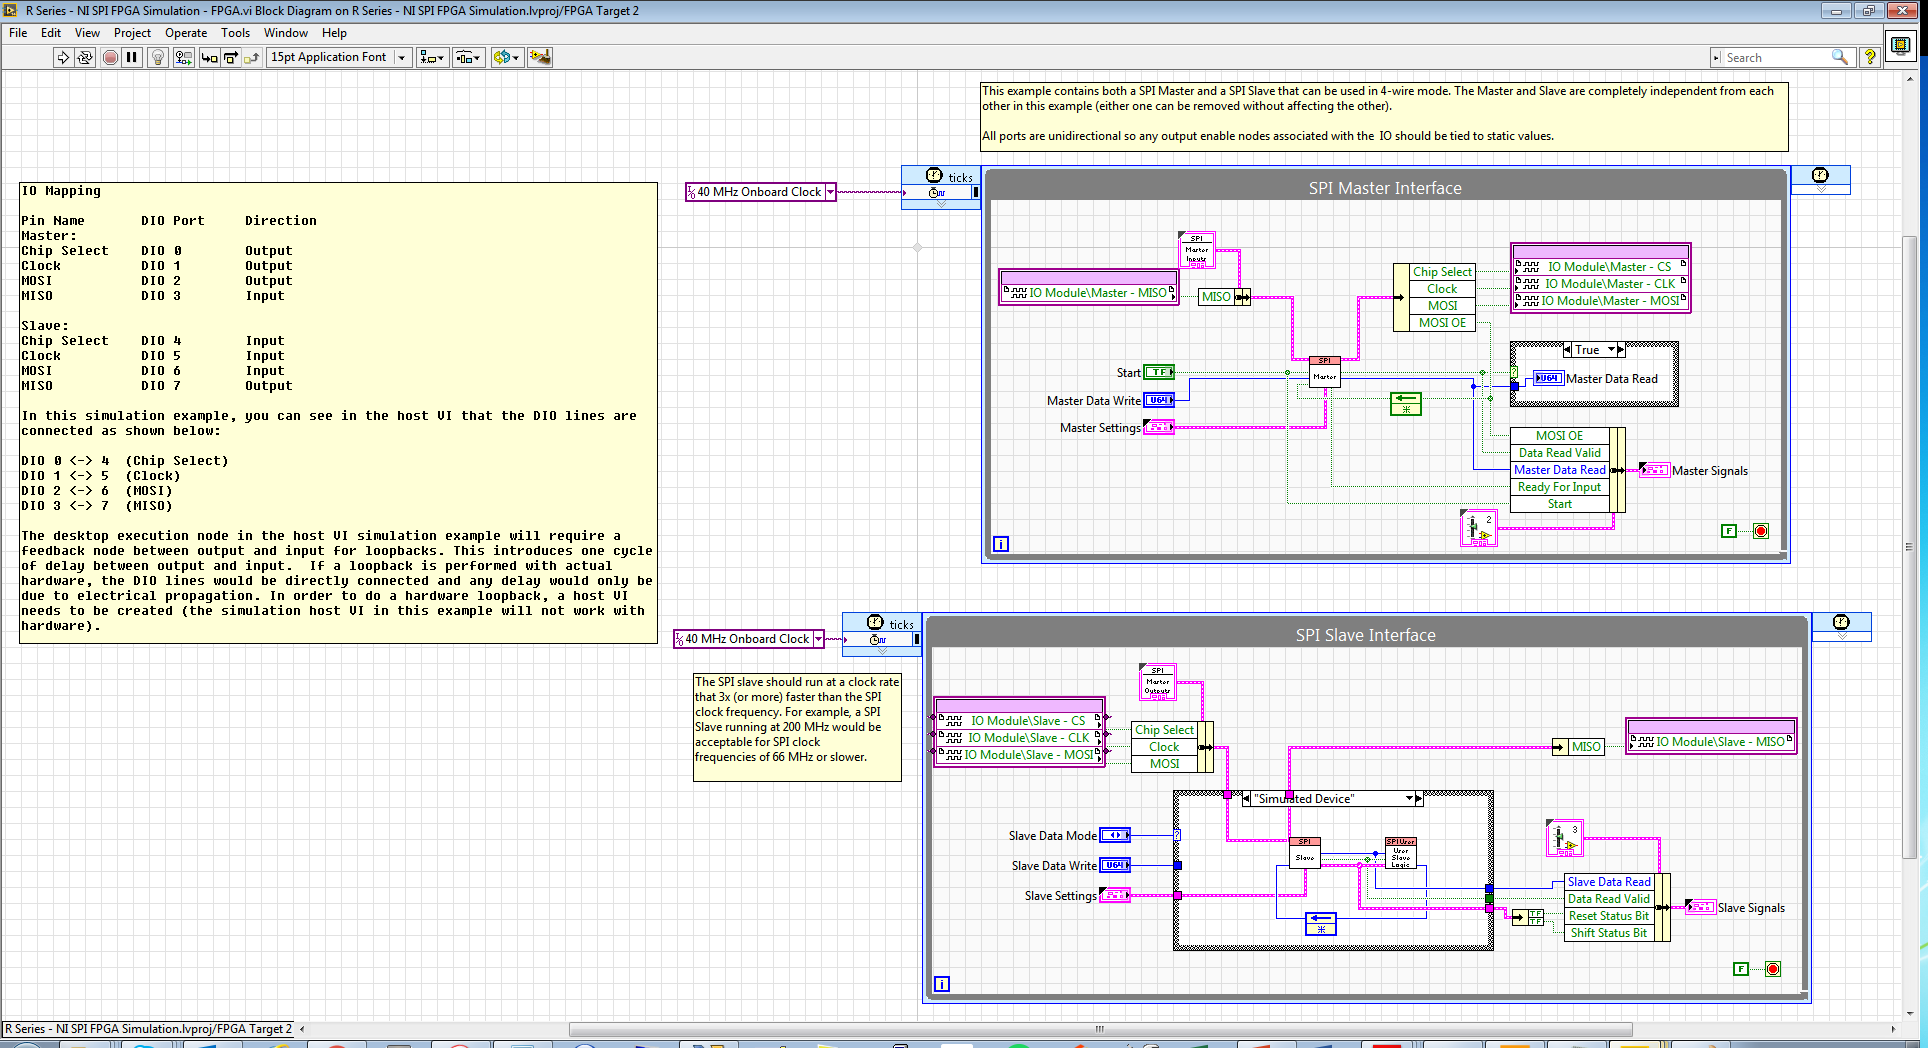Viewport: 1928px width, 1048px height.
Task: Select the SPI Slave subVI node
Action: click(1305, 853)
